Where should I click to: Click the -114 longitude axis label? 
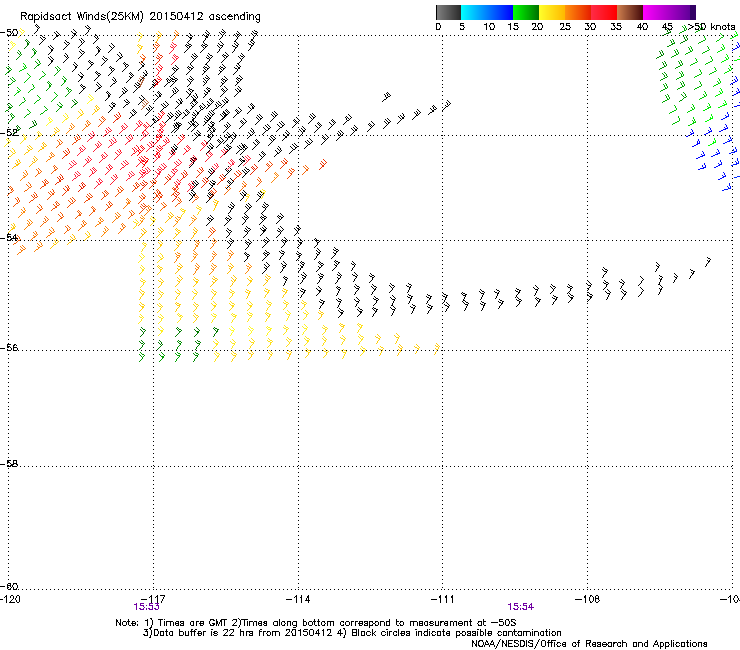tap(298, 599)
